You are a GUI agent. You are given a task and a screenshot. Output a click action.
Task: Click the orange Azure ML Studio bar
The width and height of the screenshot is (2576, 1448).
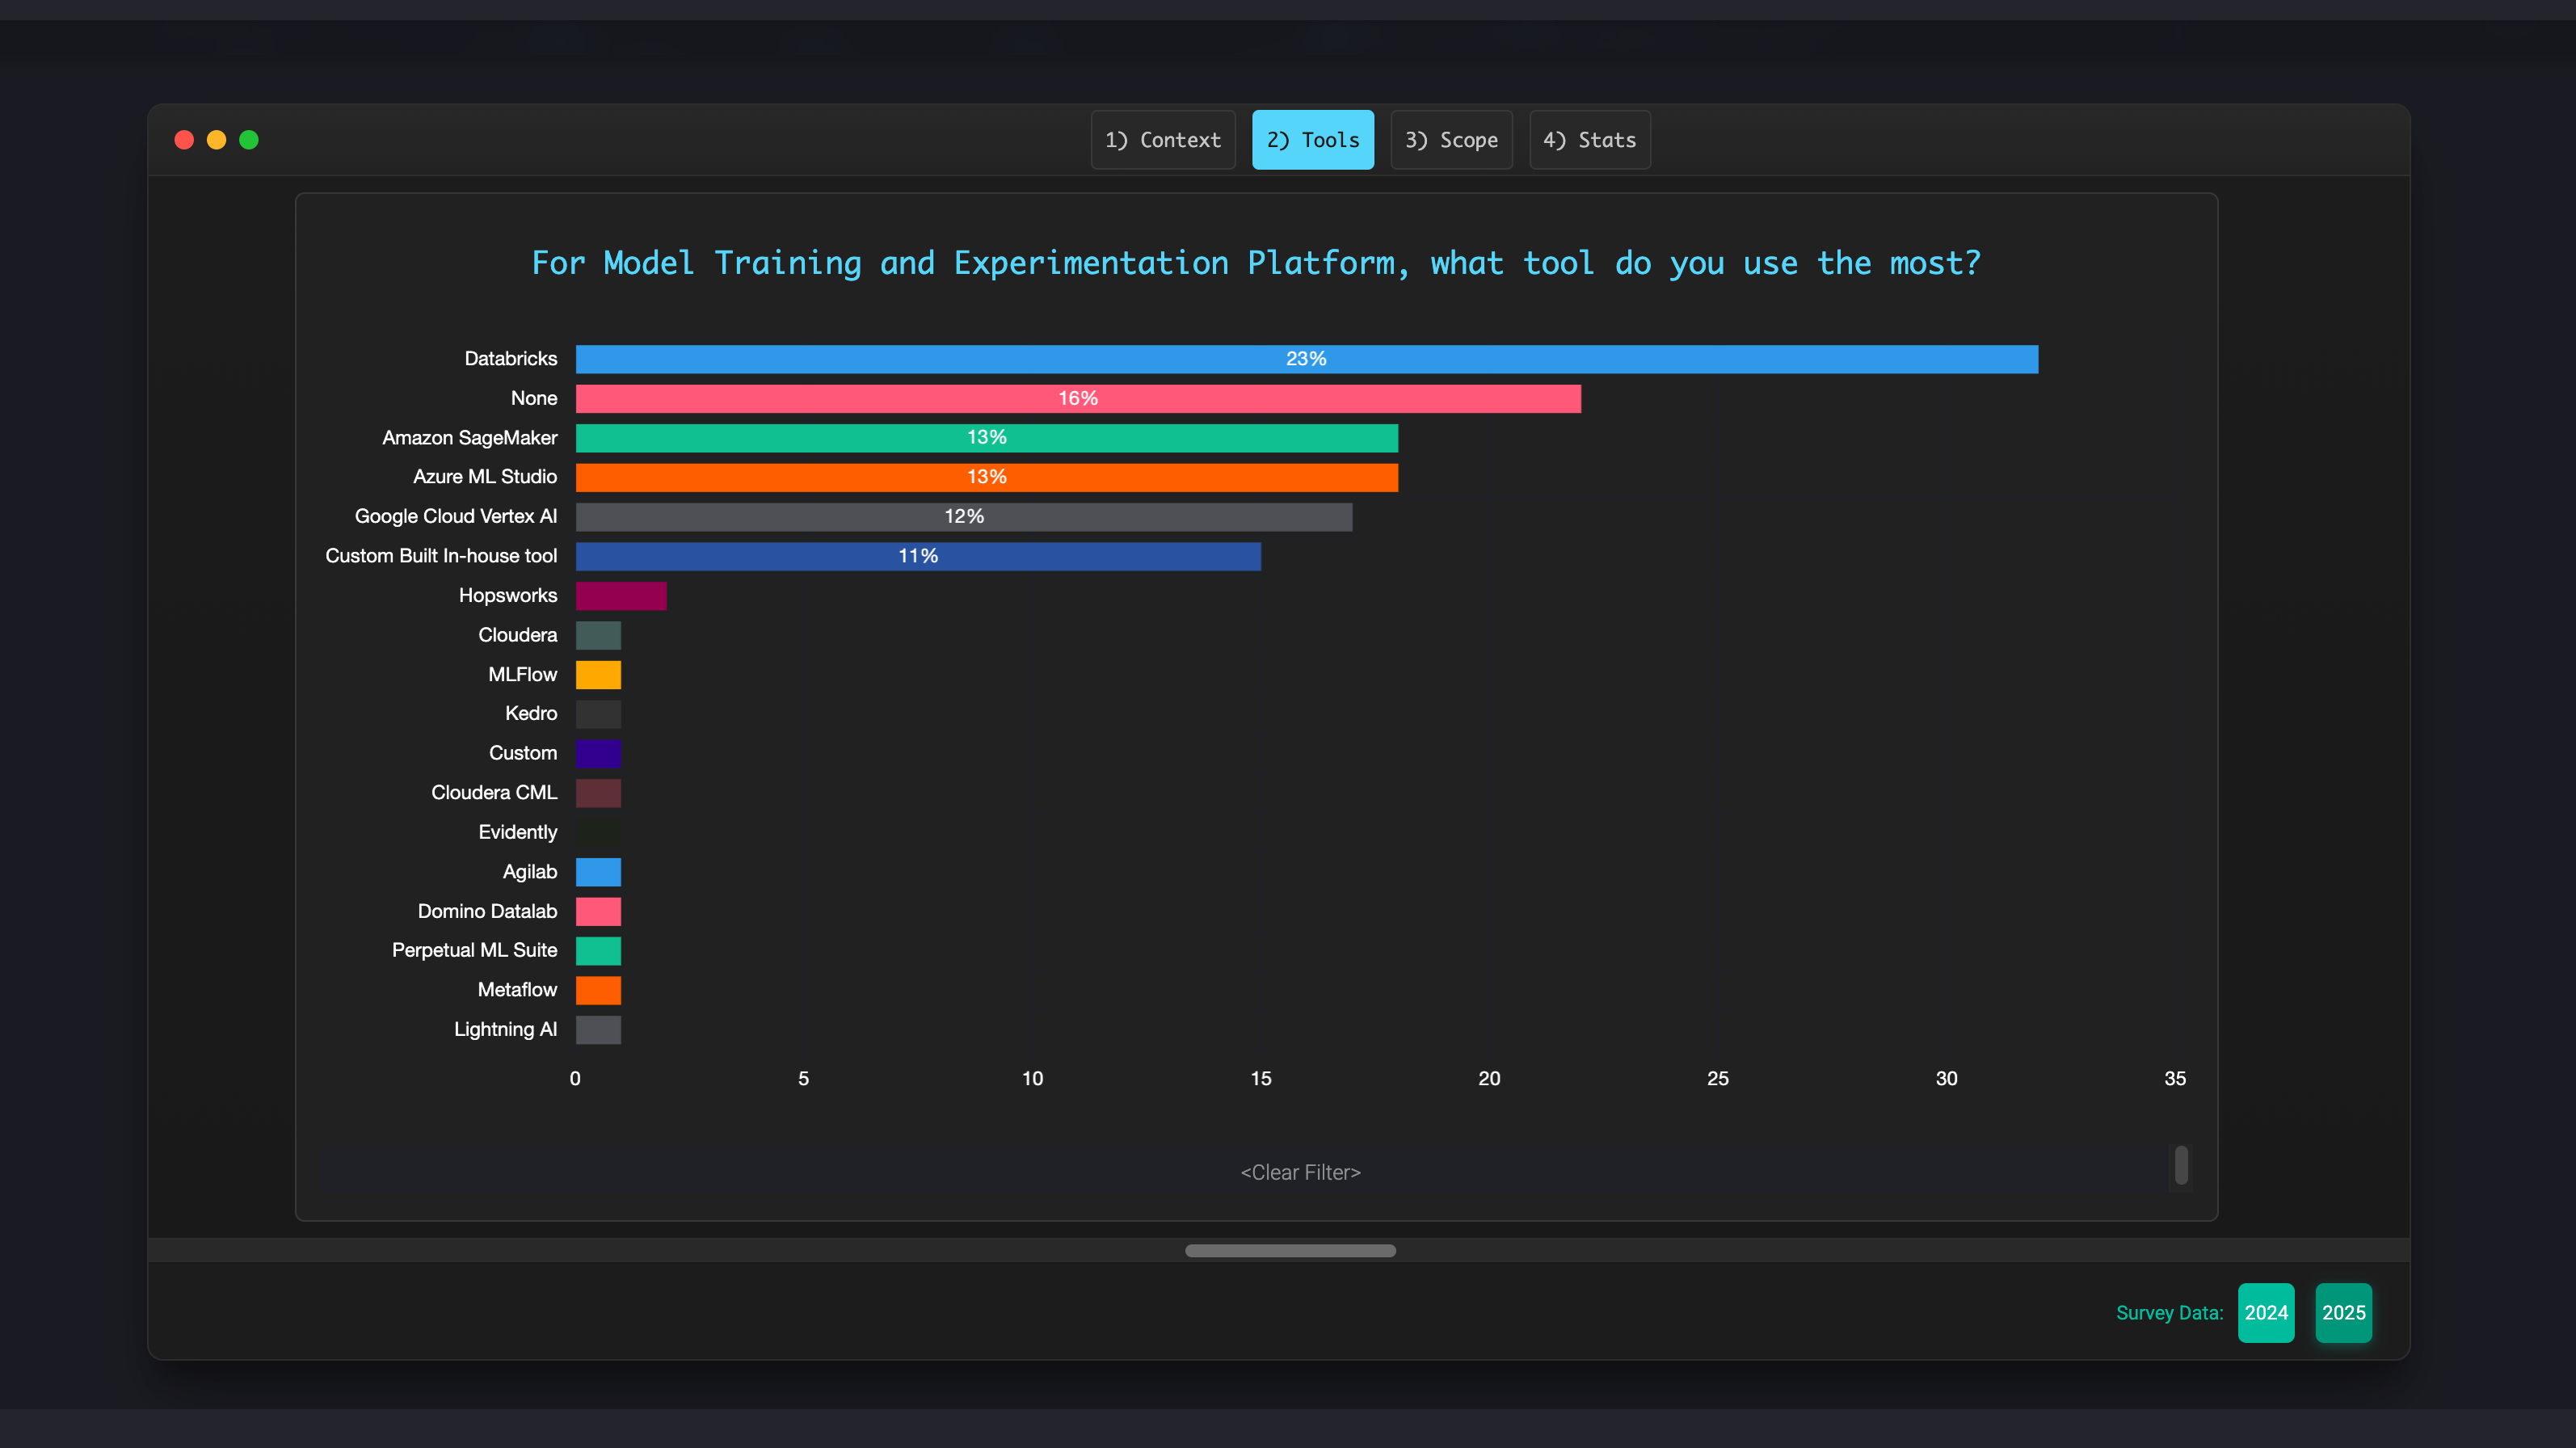986,477
